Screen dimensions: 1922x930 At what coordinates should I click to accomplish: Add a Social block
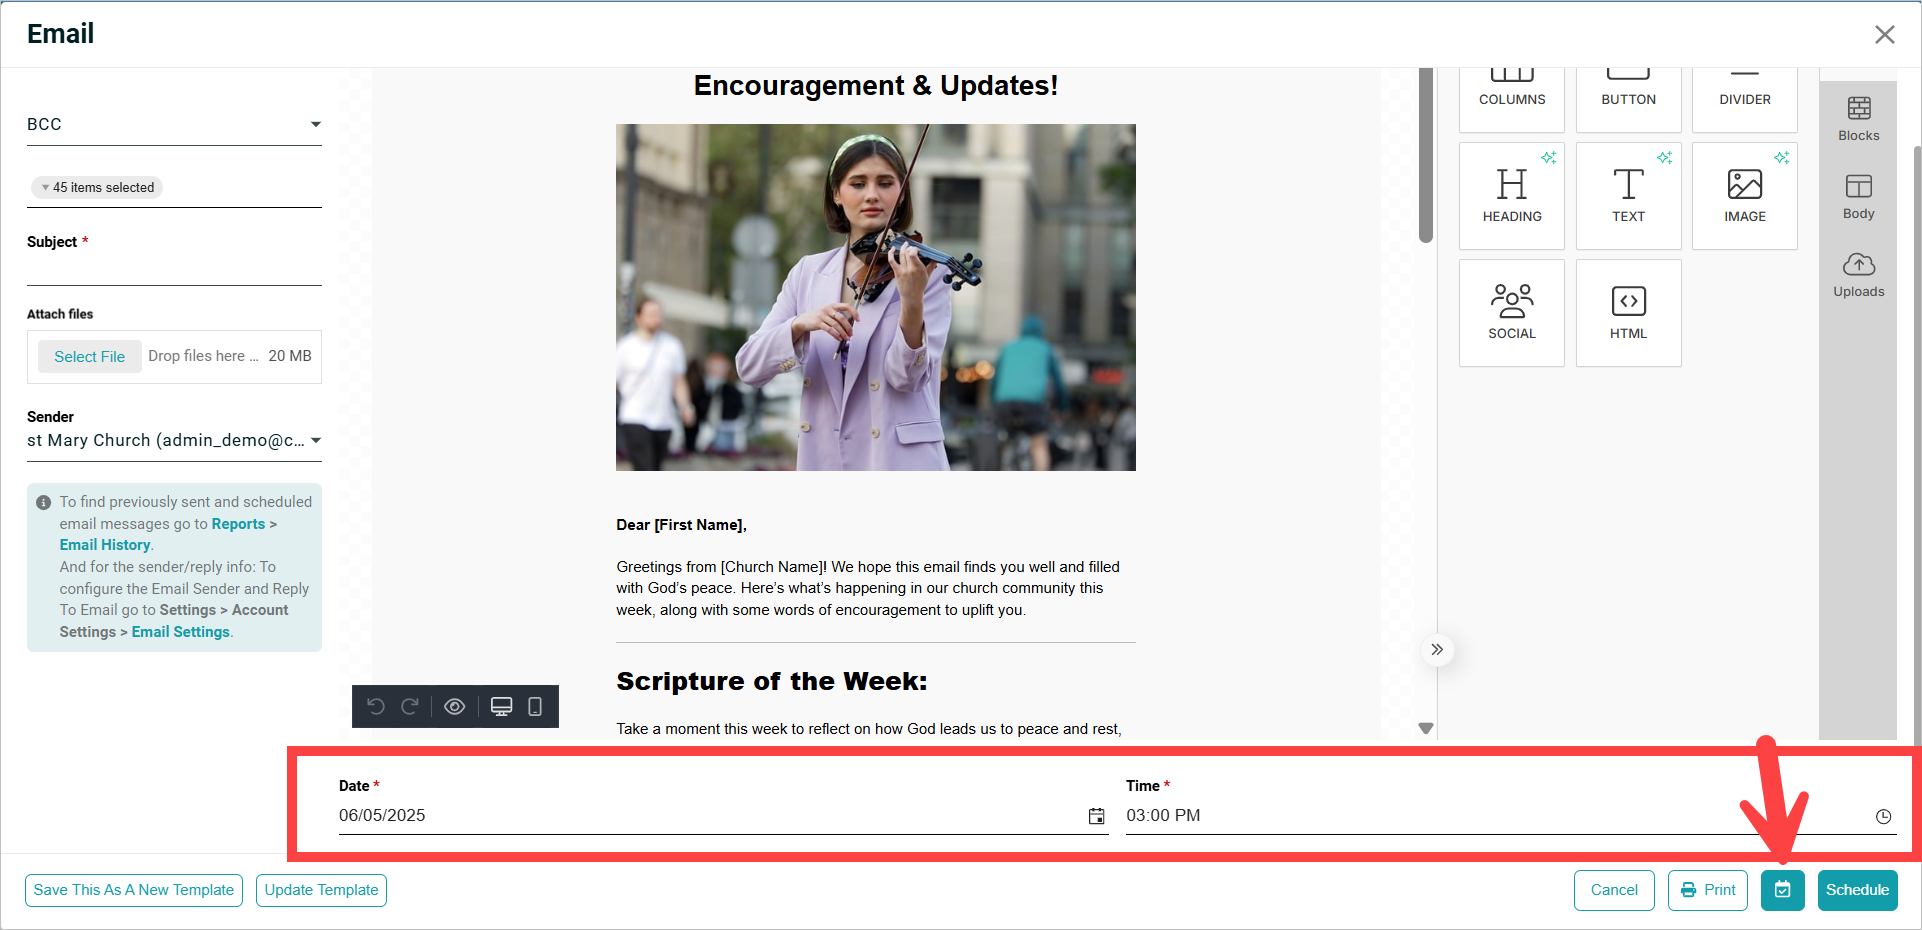[x=1511, y=313]
